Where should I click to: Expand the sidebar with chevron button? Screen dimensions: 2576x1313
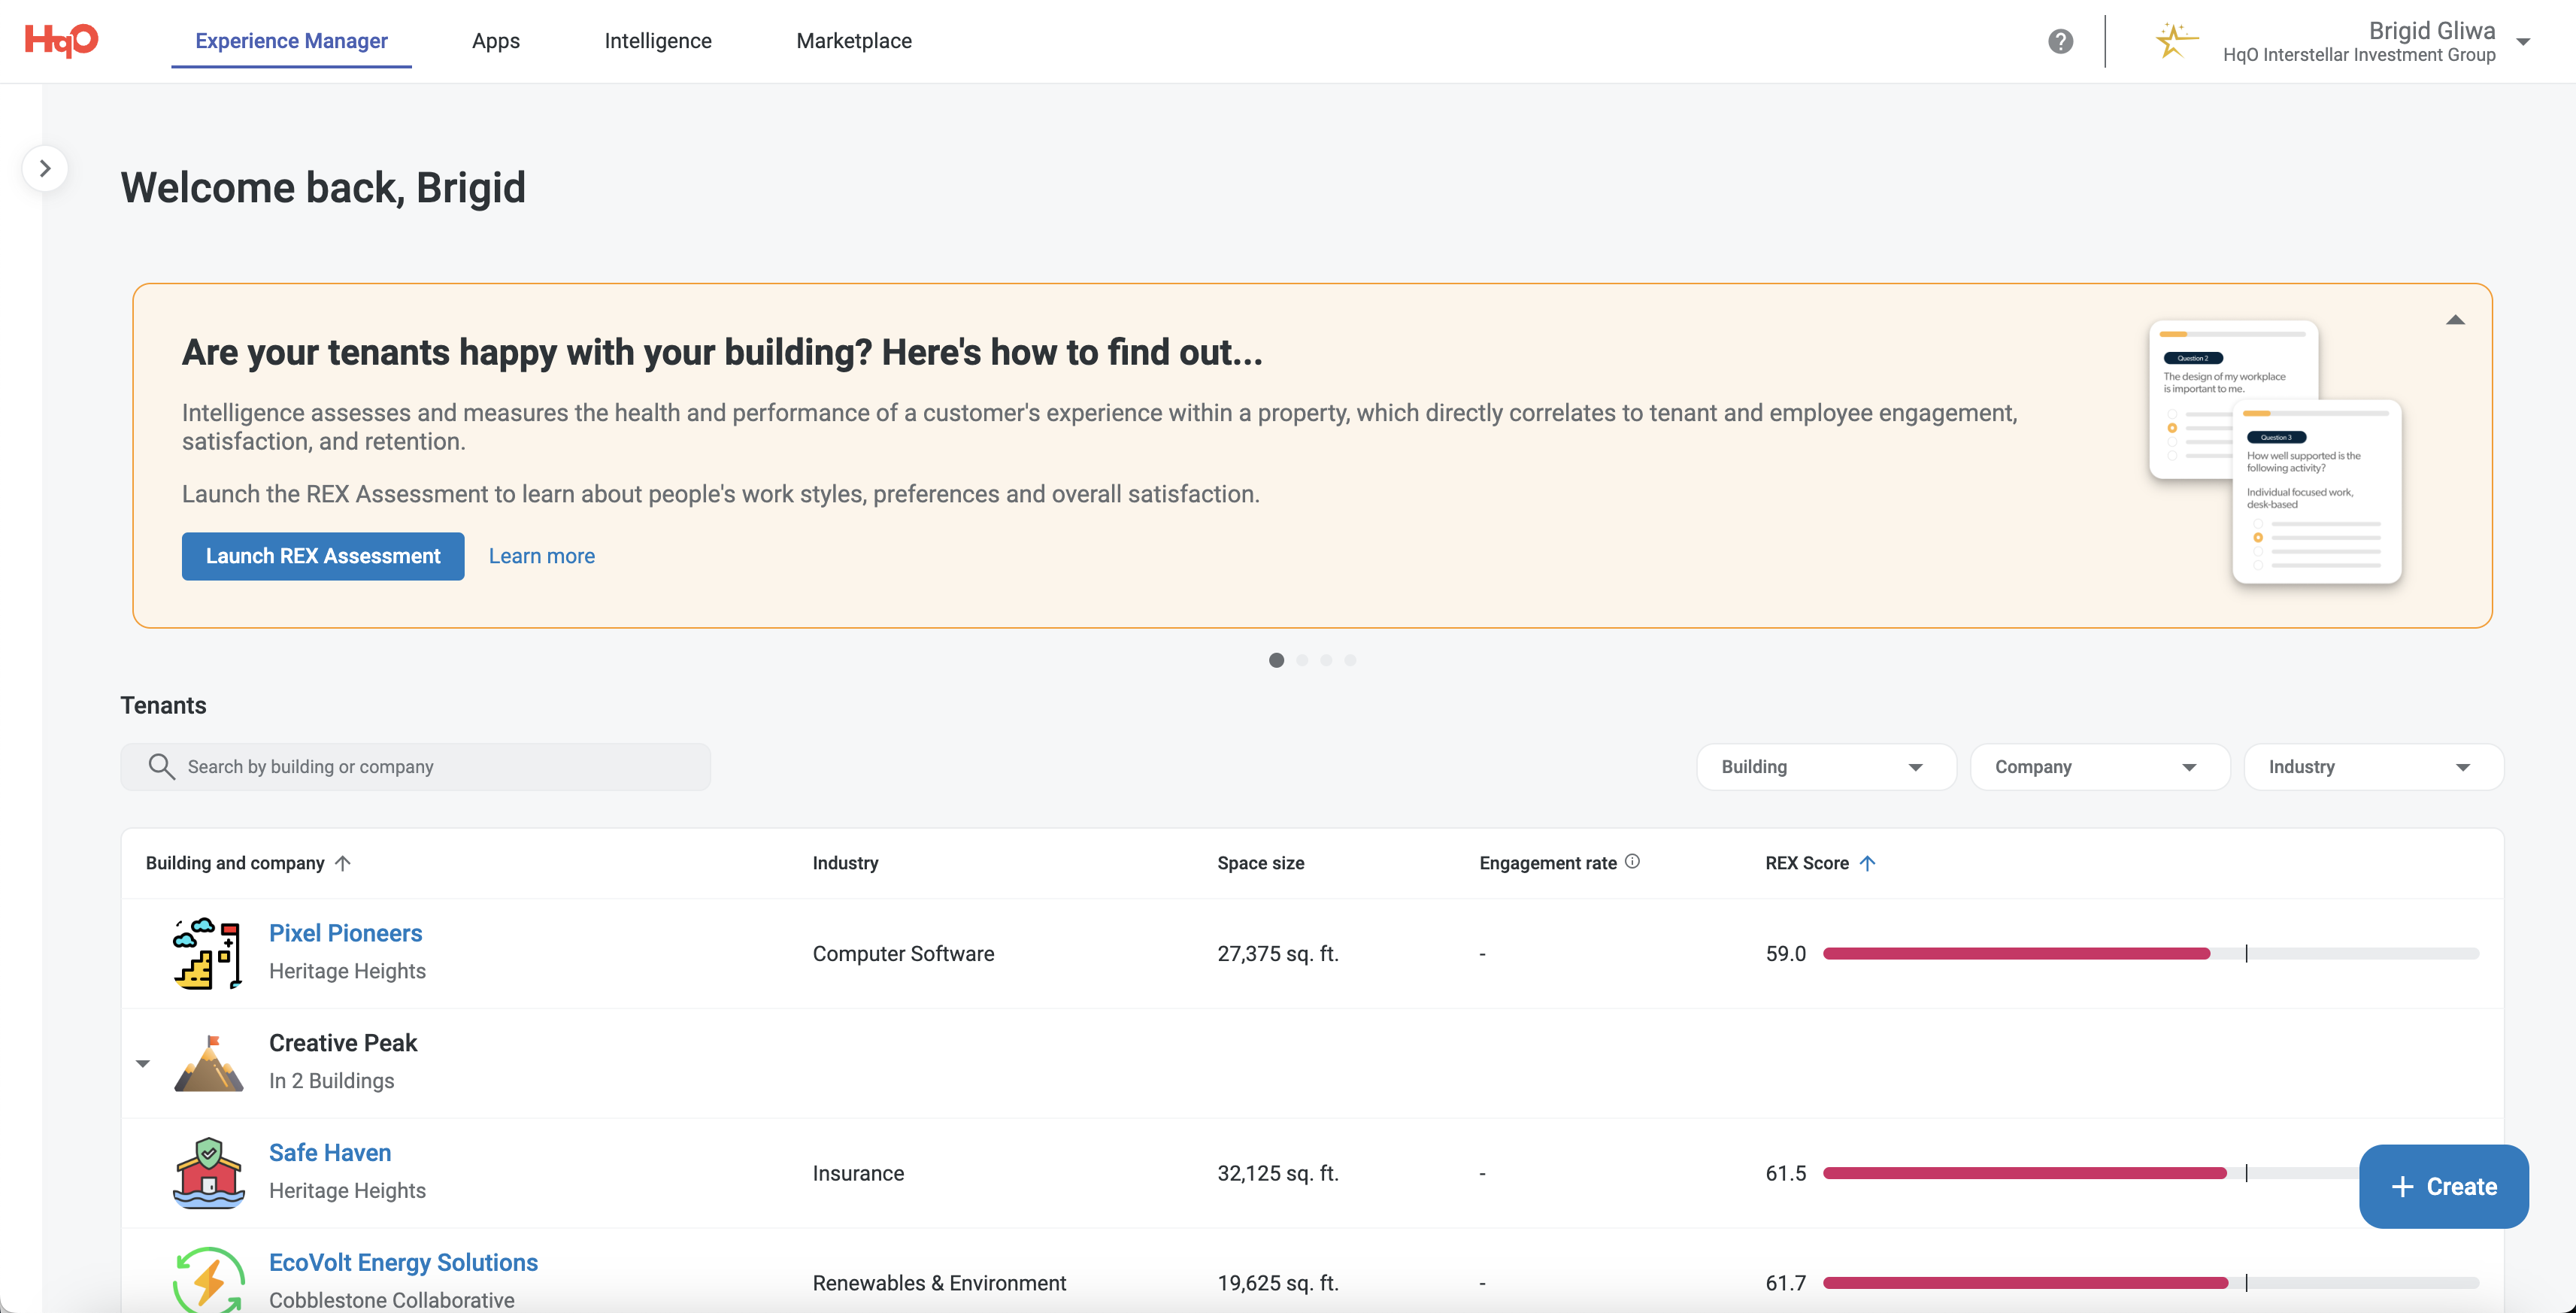coord(45,168)
